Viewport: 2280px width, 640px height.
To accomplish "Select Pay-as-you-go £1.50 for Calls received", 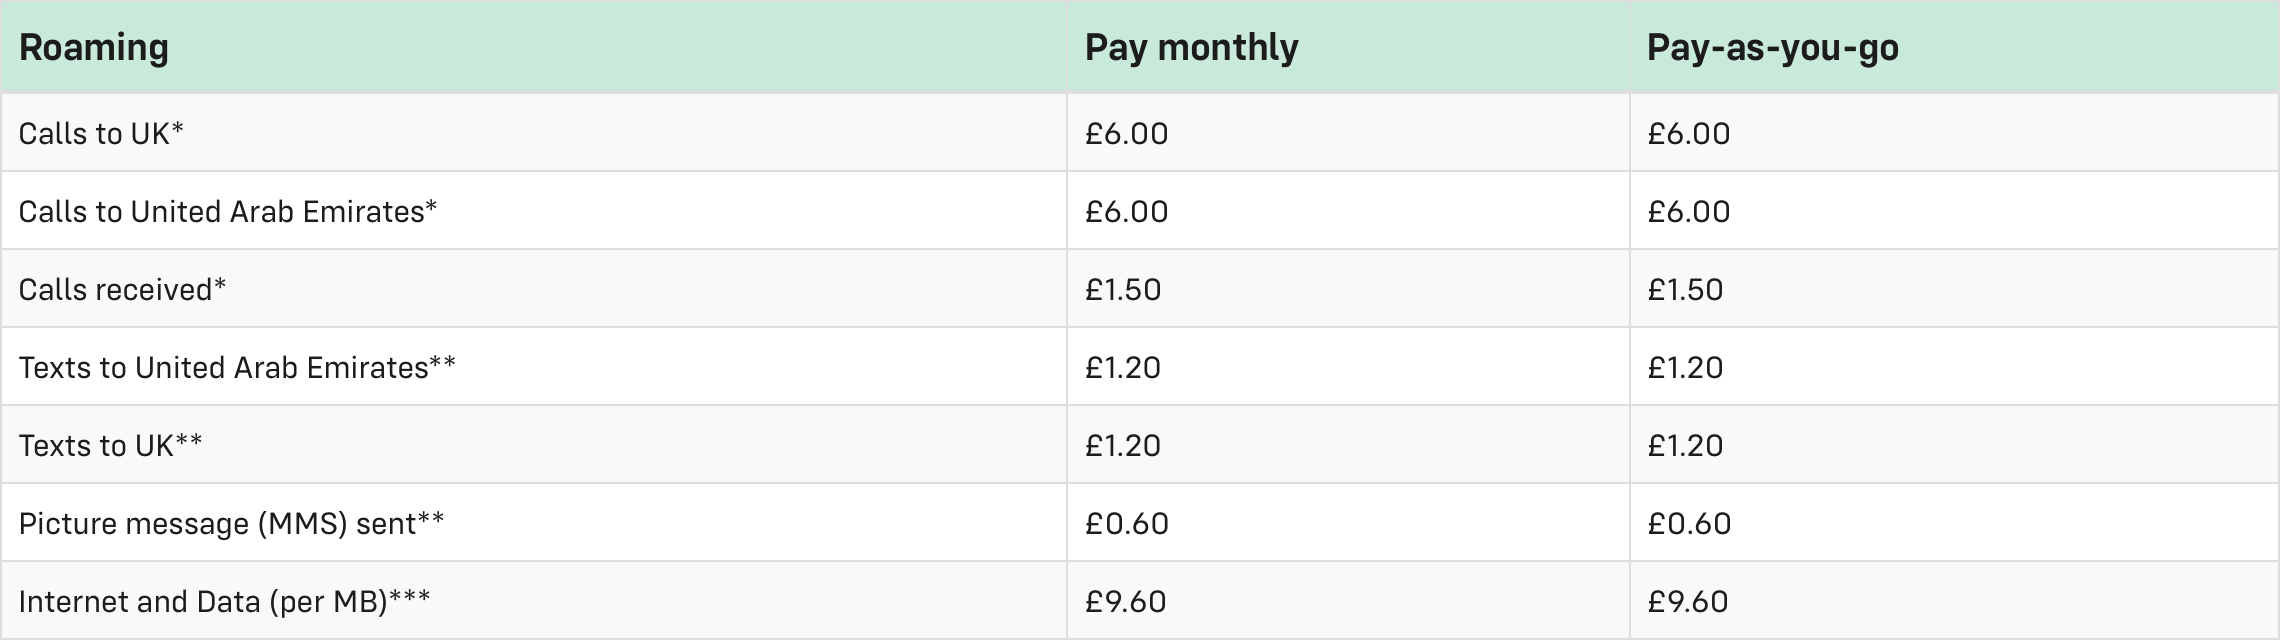I will tap(1685, 290).
